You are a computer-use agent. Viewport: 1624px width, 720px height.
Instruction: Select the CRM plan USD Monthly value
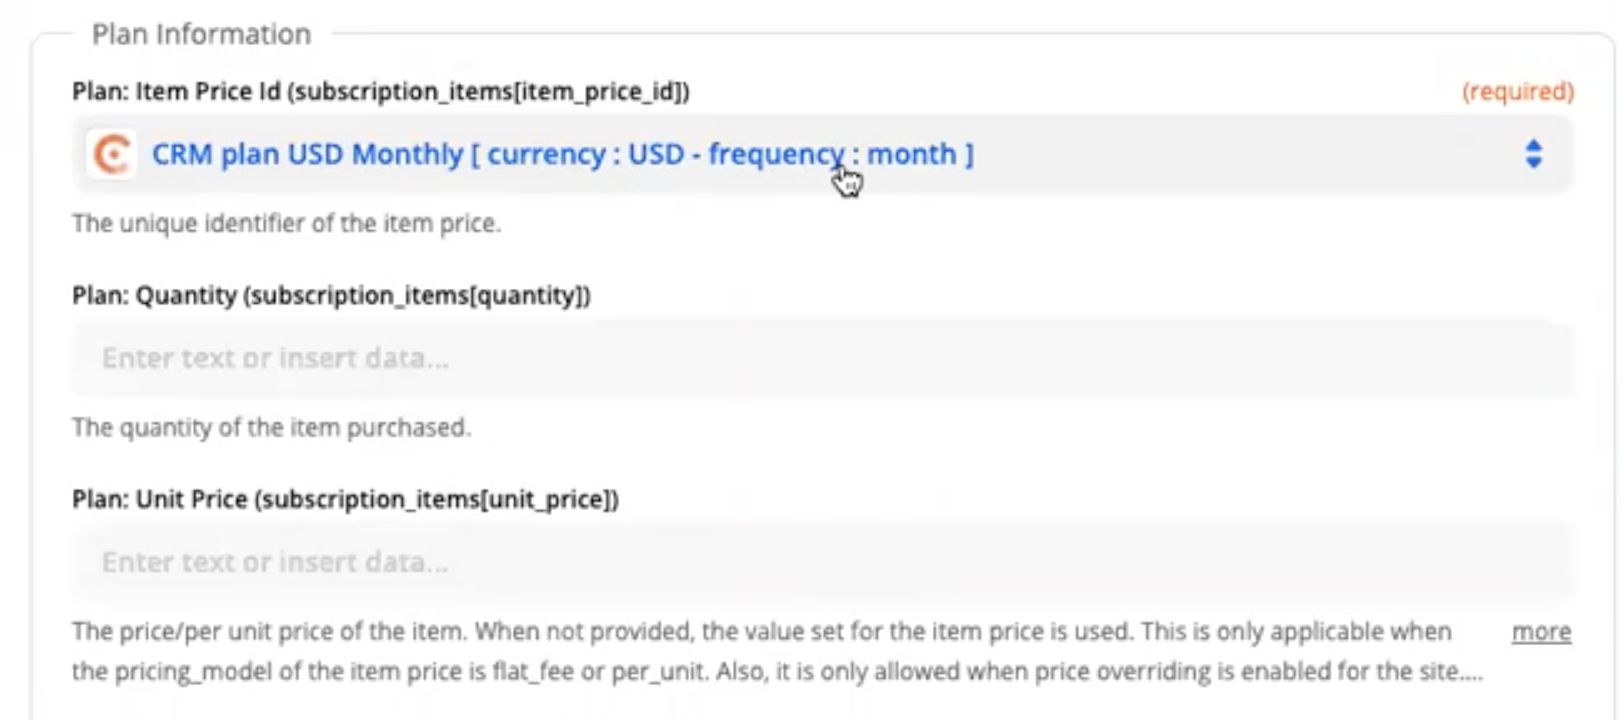[307, 155]
